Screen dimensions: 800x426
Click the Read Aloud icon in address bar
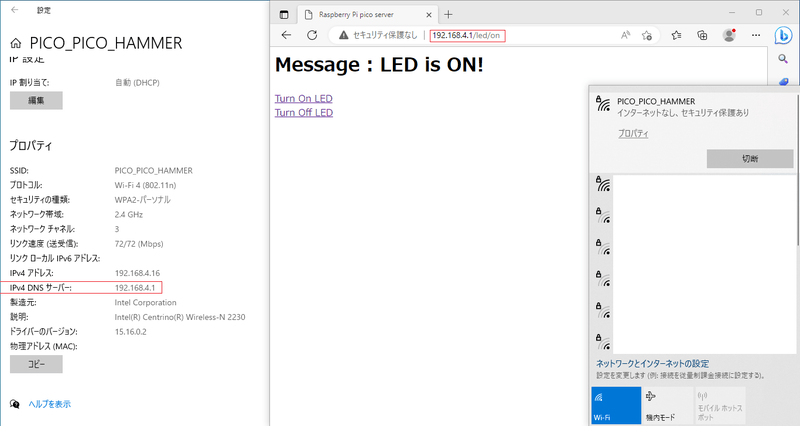point(625,35)
